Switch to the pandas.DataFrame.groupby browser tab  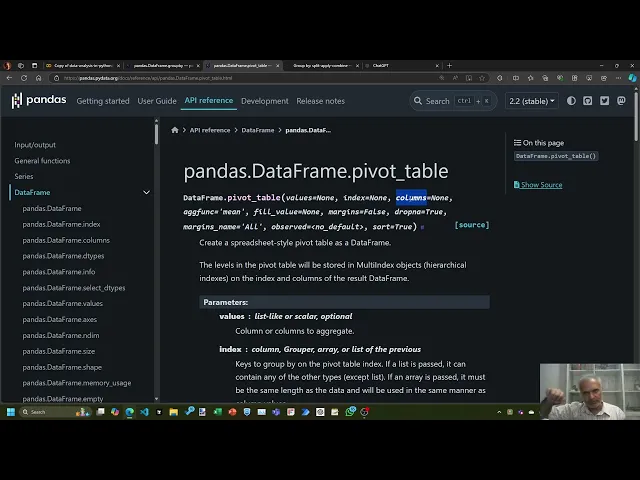click(162, 65)
